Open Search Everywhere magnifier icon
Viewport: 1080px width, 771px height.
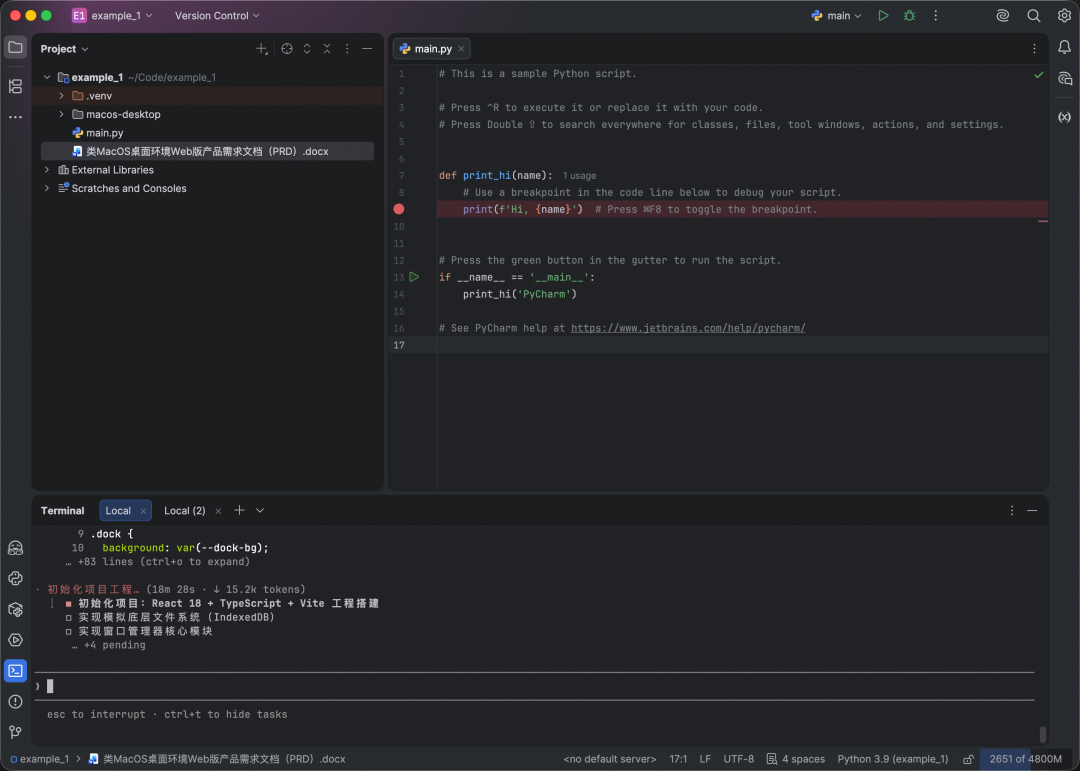pyautogui.click(x=1034, y=16)
